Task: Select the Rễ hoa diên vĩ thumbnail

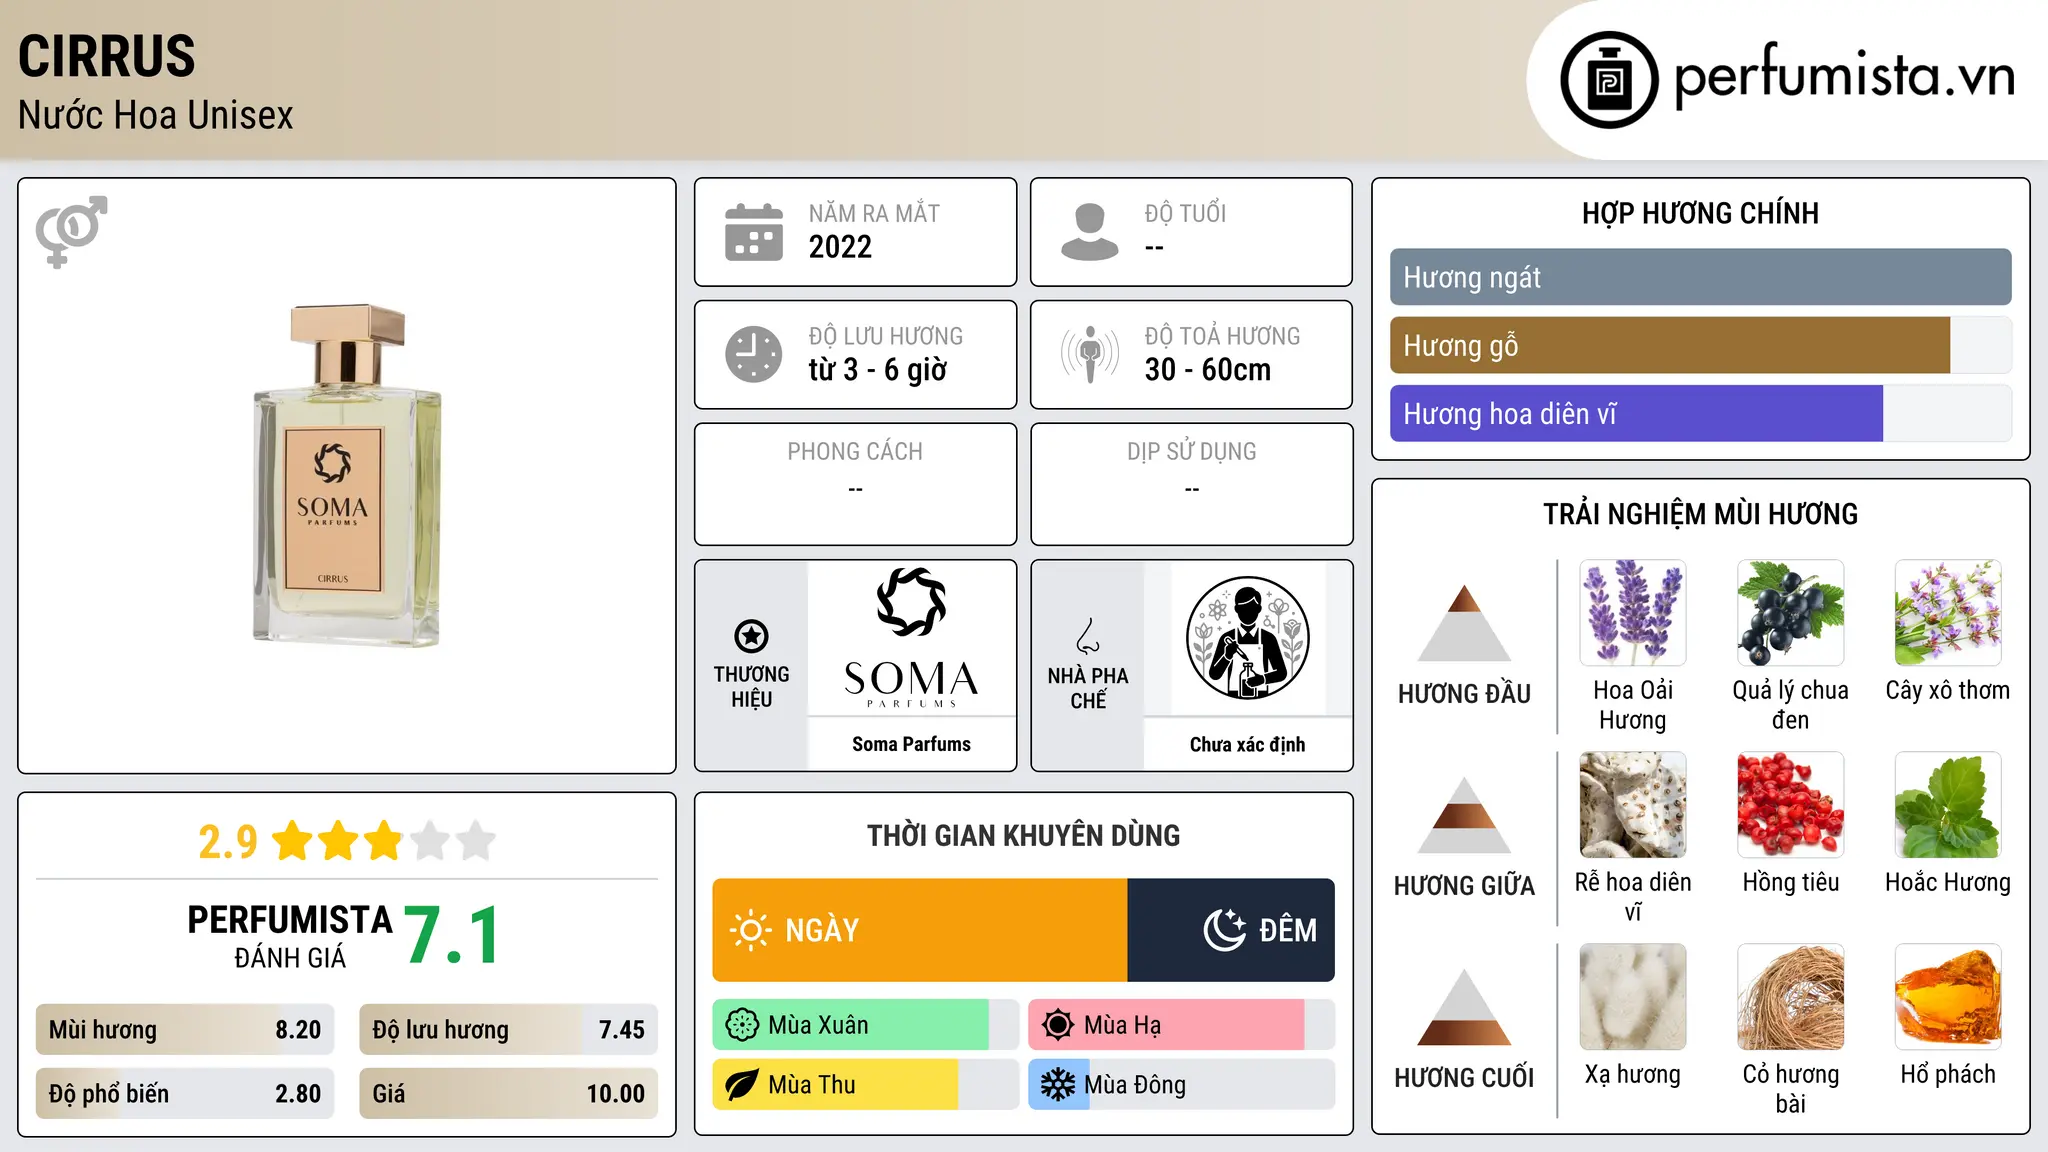Action: click(1633, 805)
